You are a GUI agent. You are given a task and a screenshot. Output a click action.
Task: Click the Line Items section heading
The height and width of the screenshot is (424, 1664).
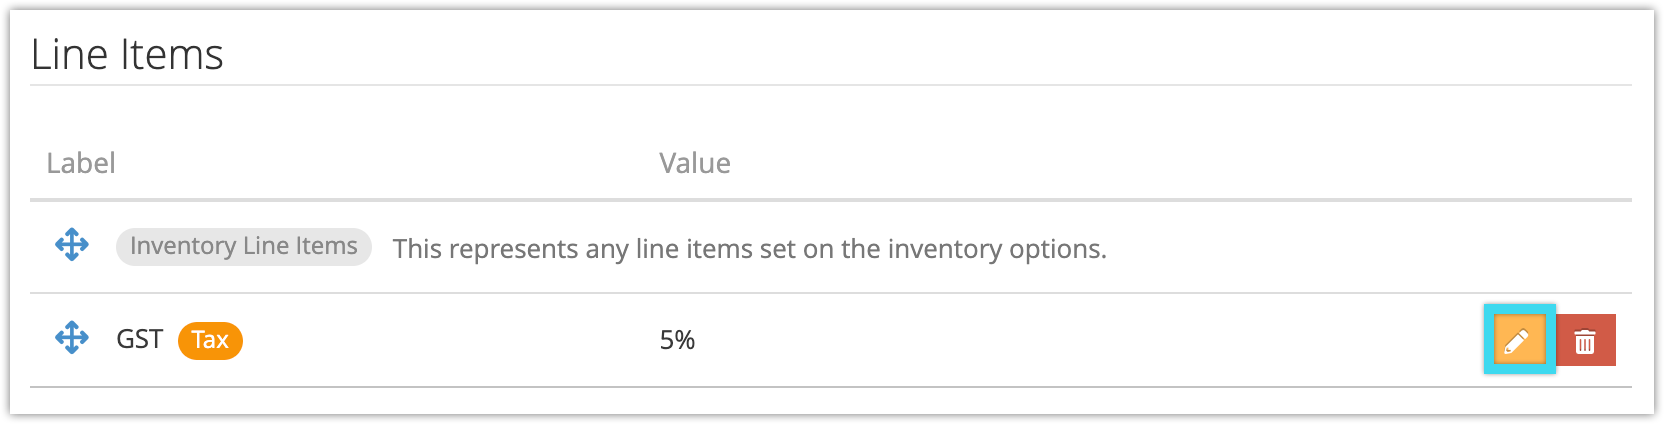click(127, 54)
